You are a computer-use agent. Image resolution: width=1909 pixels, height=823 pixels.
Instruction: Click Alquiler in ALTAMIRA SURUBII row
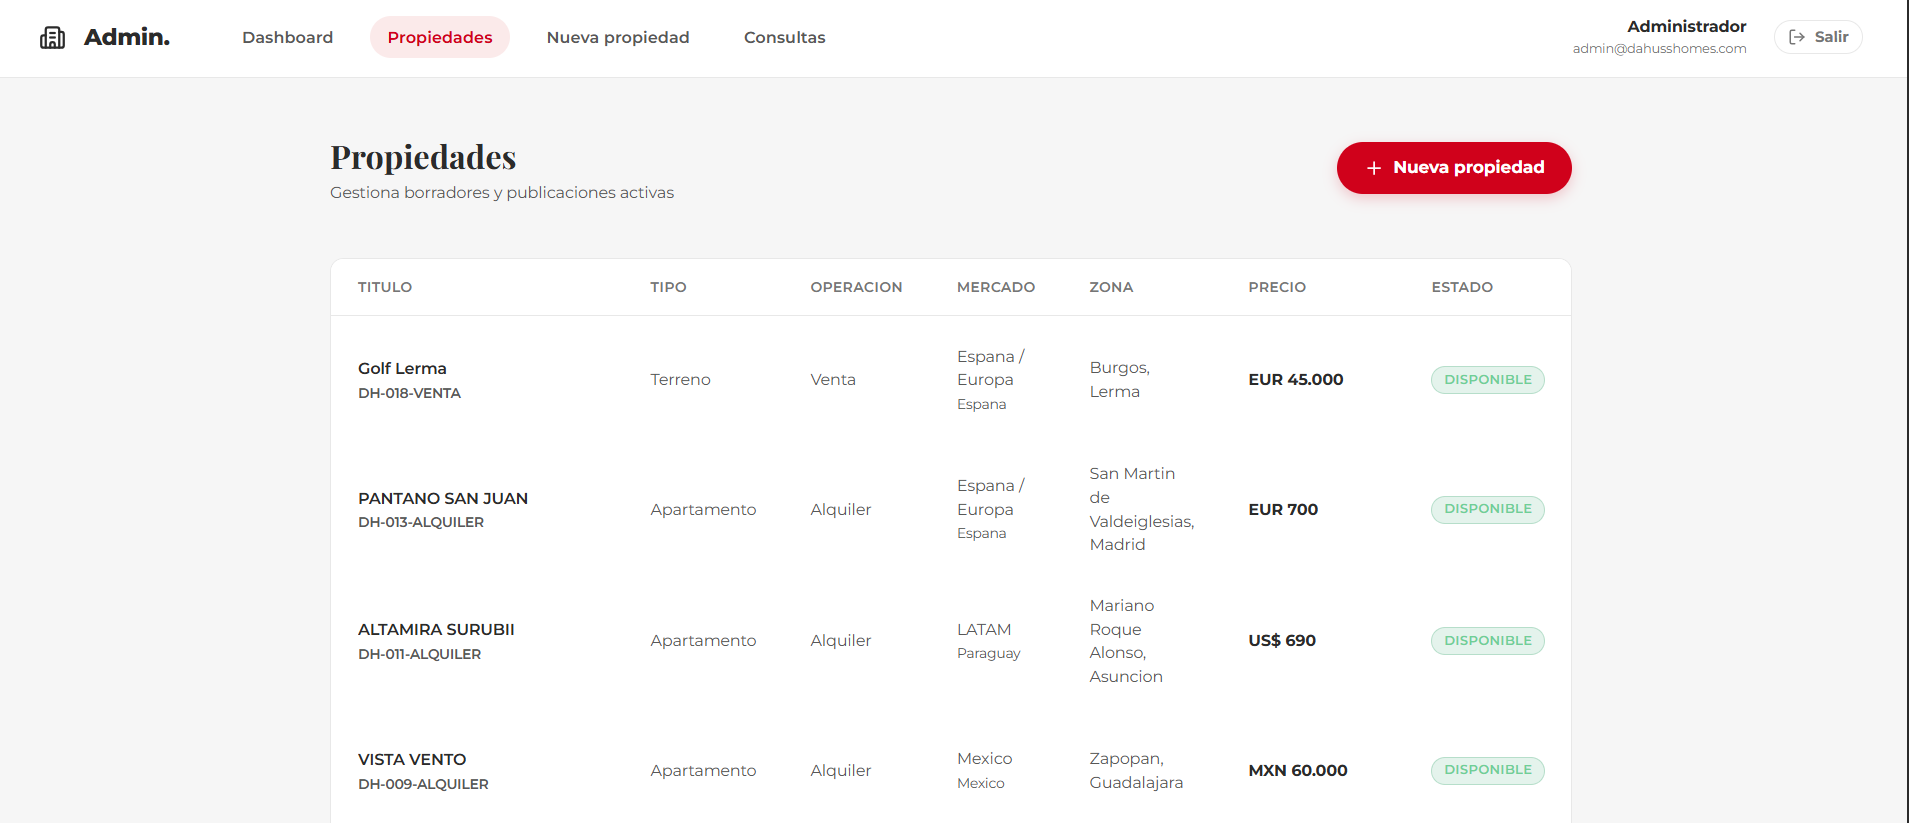(840, 640)
